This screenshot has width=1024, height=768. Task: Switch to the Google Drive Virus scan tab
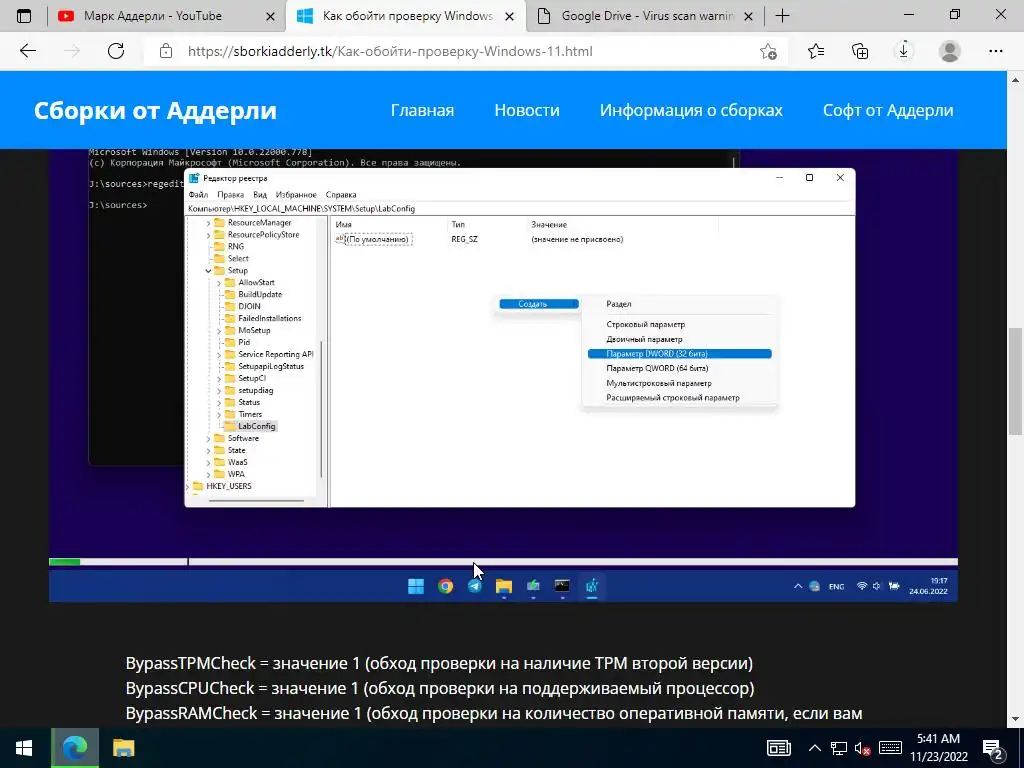(645, 16)
